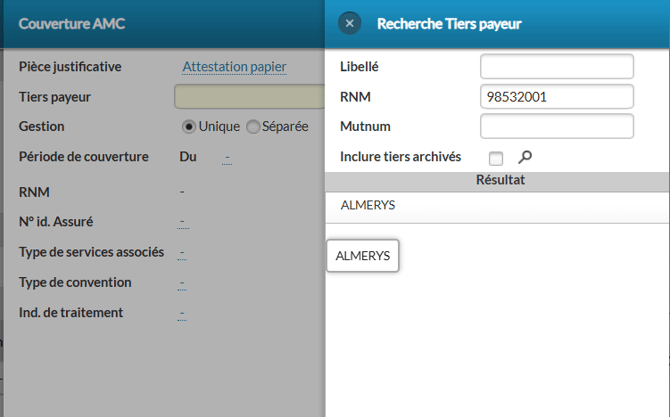Select the ALMERYS result row
Viewport: 670px width, 417px height.
tap(368, 205)
